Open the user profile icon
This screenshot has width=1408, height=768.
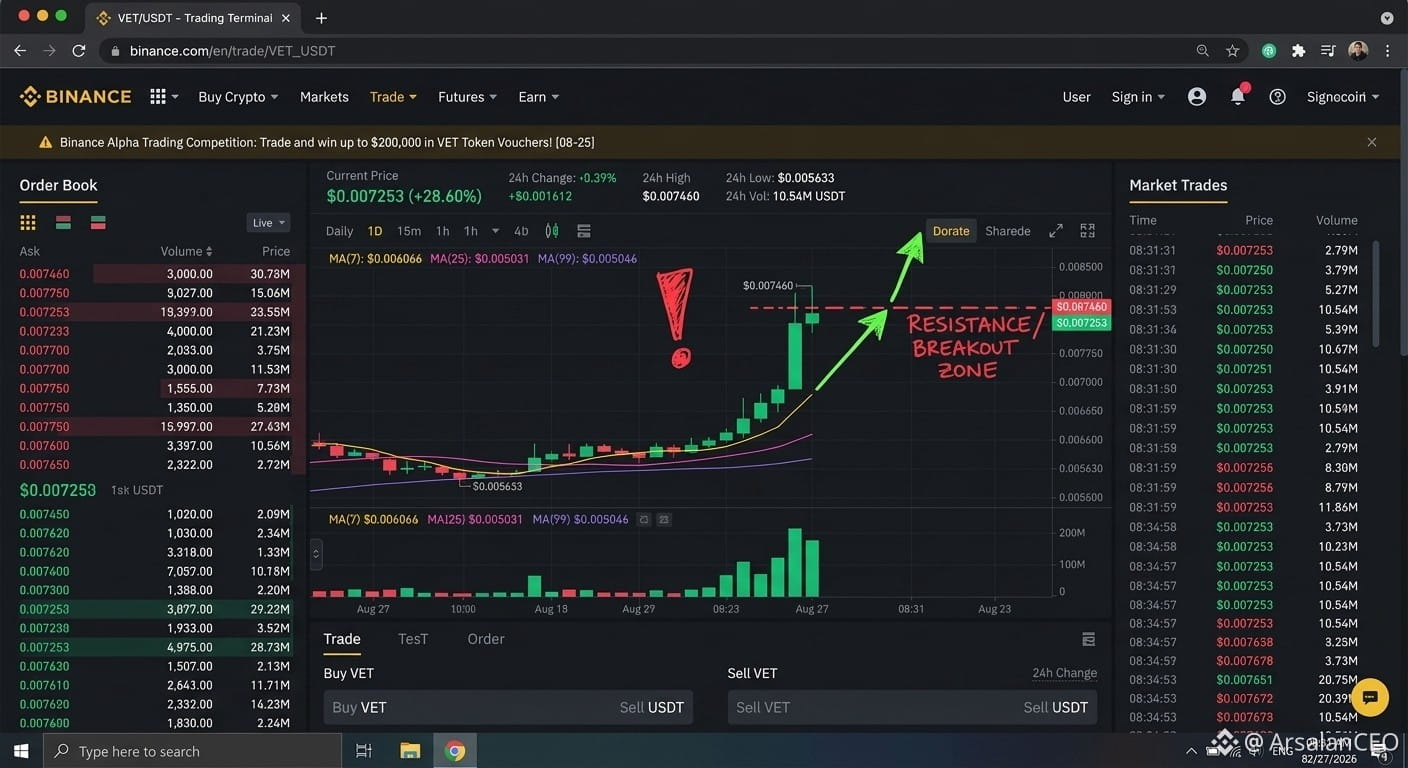click(1197, 97)
